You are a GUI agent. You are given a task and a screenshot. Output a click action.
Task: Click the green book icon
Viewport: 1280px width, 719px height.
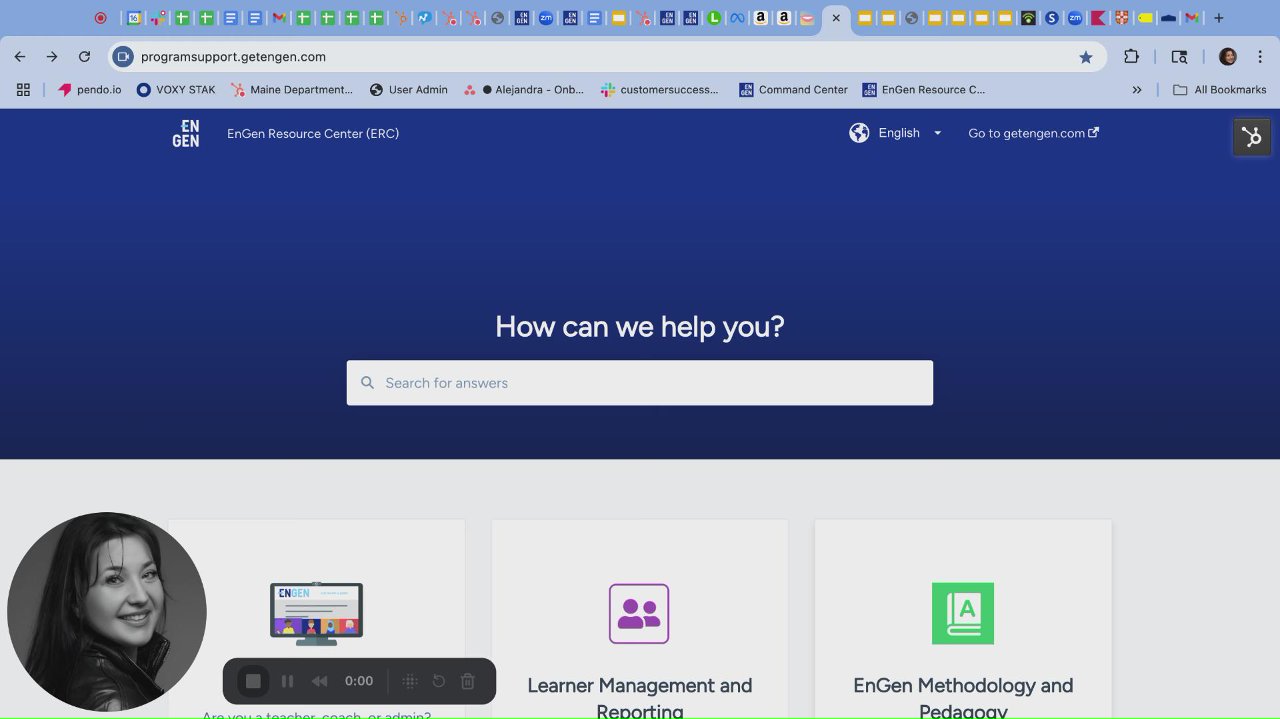click(963, 613)
